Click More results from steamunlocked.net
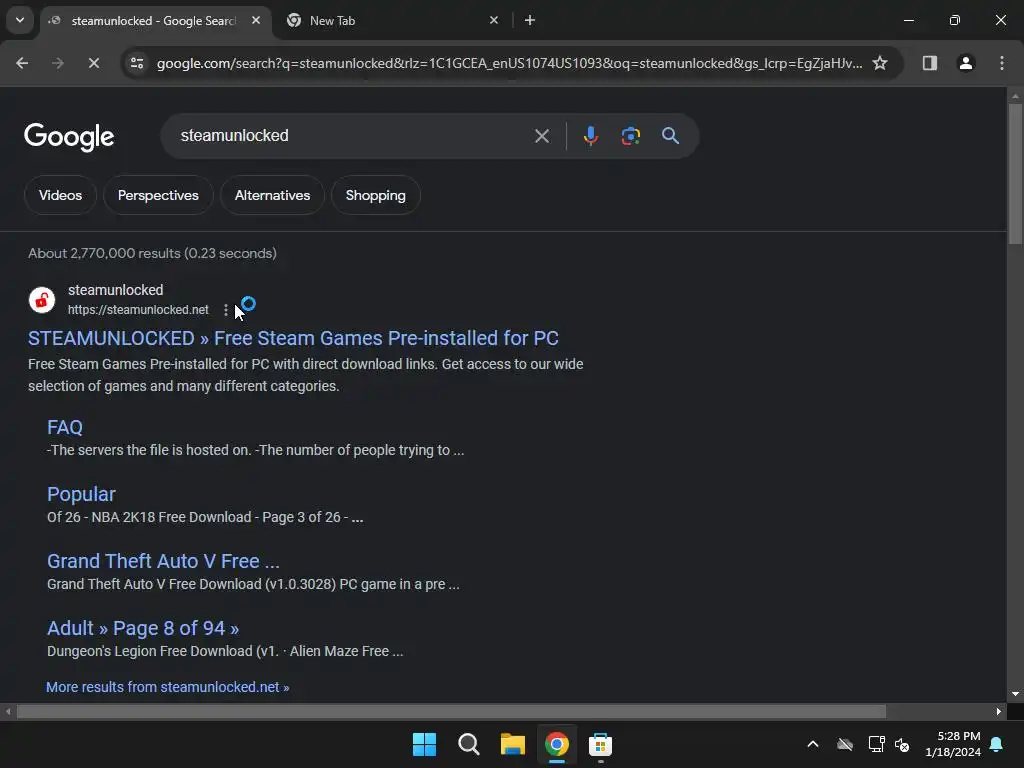This screenshot has width=1024, height=768. pyautogui.click(x=168, y=687)
